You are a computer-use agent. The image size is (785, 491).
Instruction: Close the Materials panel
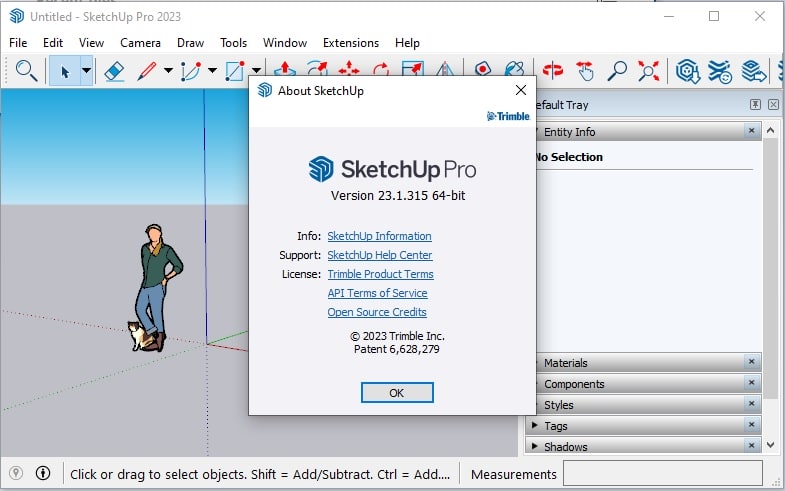[751, 361]
